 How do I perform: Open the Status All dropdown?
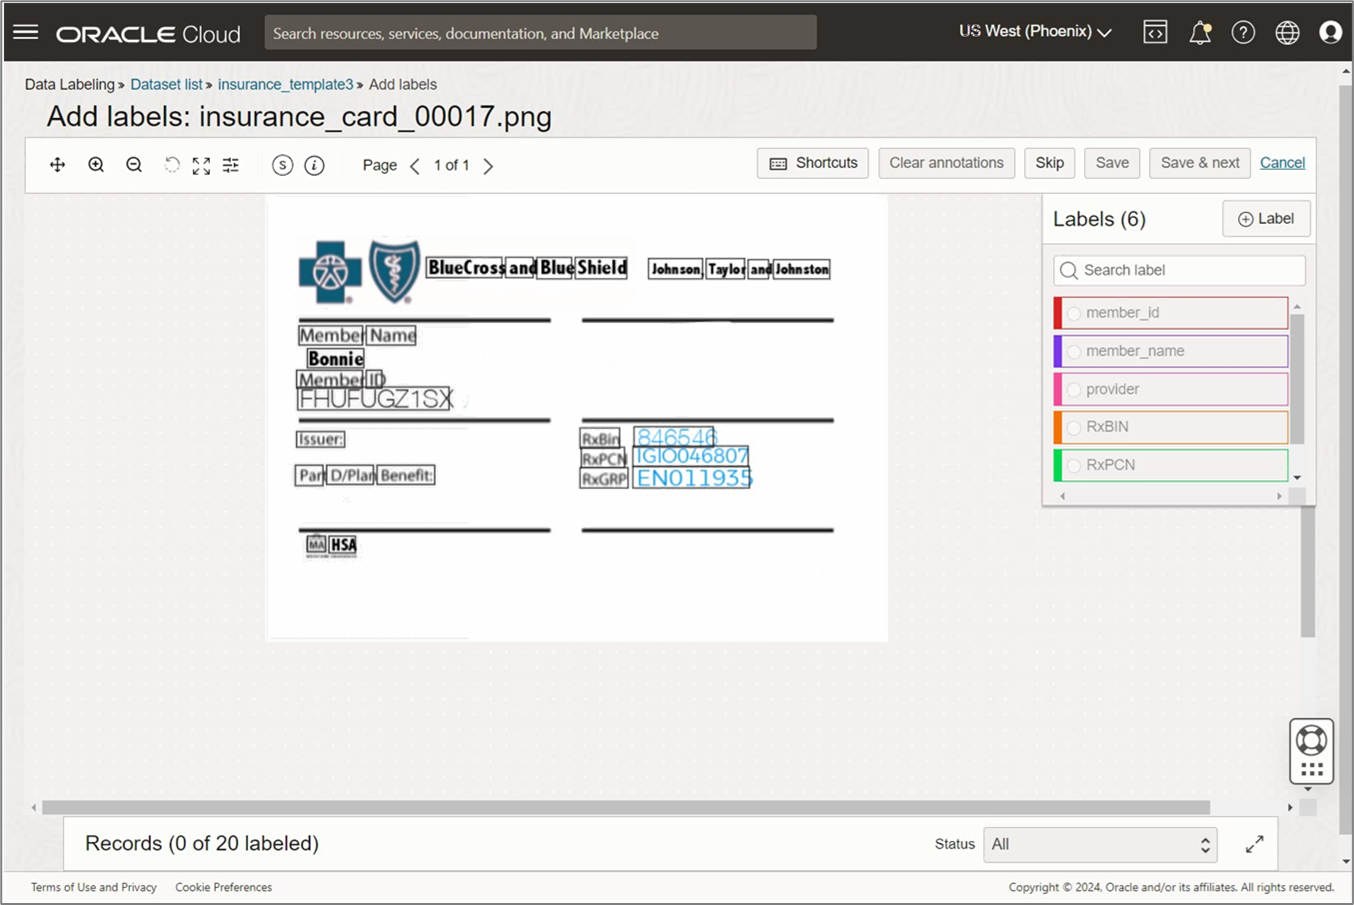coord(1100,844)
